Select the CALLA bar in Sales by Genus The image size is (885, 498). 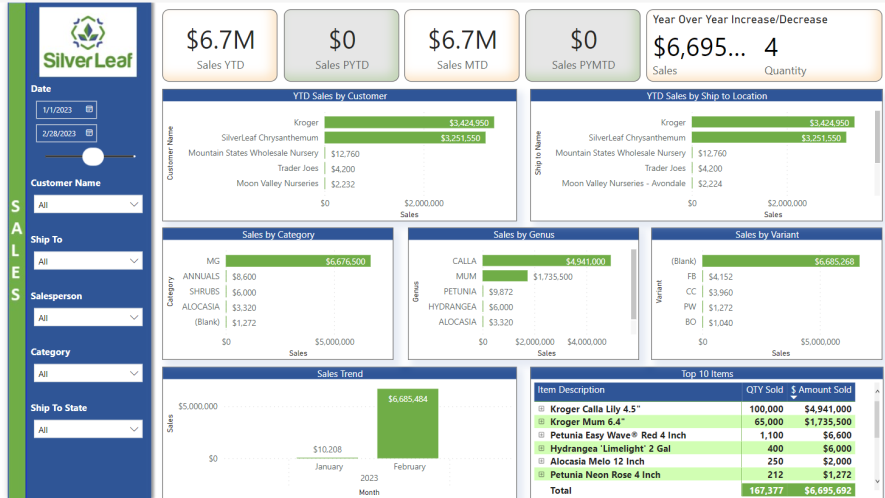[546, 261]
